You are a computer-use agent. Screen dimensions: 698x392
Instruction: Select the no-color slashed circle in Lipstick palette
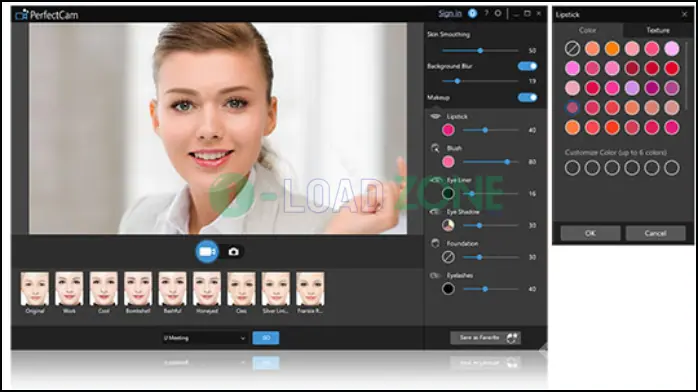[x=572, y=48]
